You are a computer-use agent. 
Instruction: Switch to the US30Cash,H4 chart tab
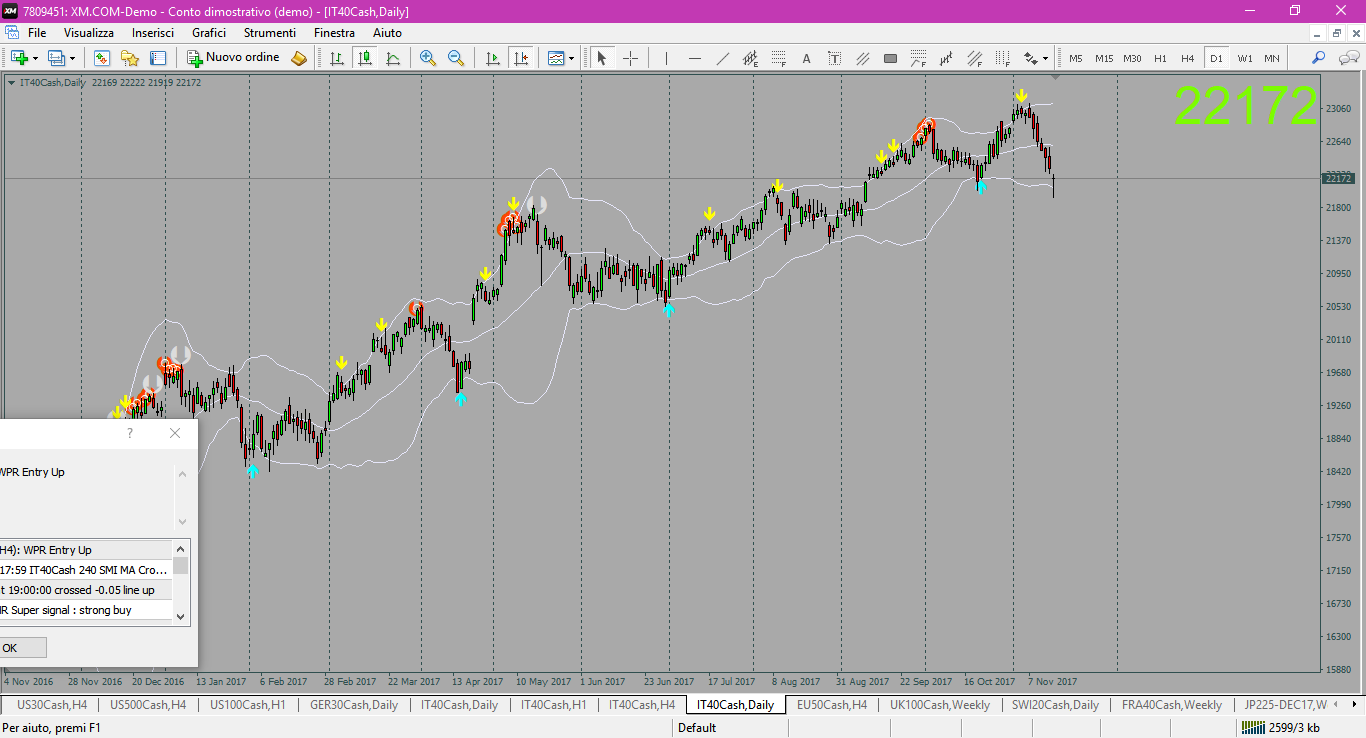tap(52, 705)
